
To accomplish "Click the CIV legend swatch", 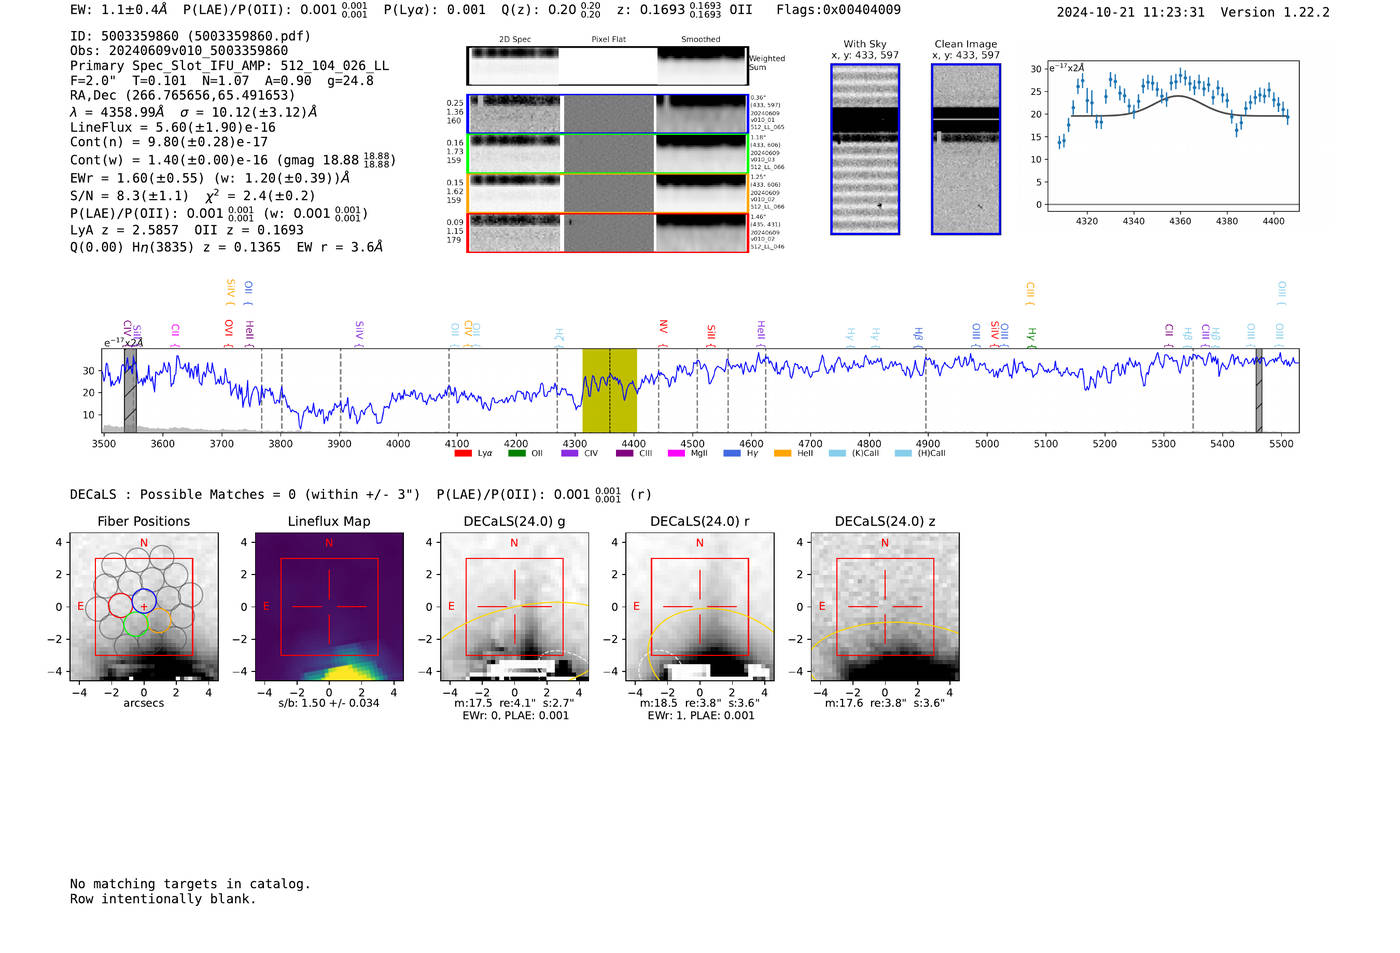I will pyautogui.click(x=570, y=453).
